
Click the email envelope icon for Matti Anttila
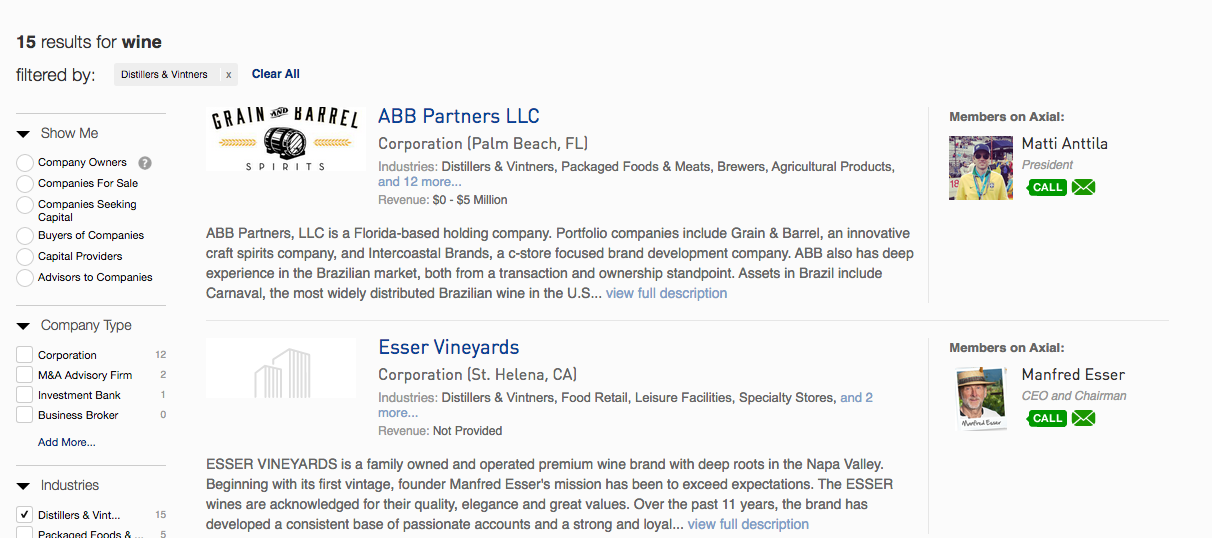tap(1083, 187)
